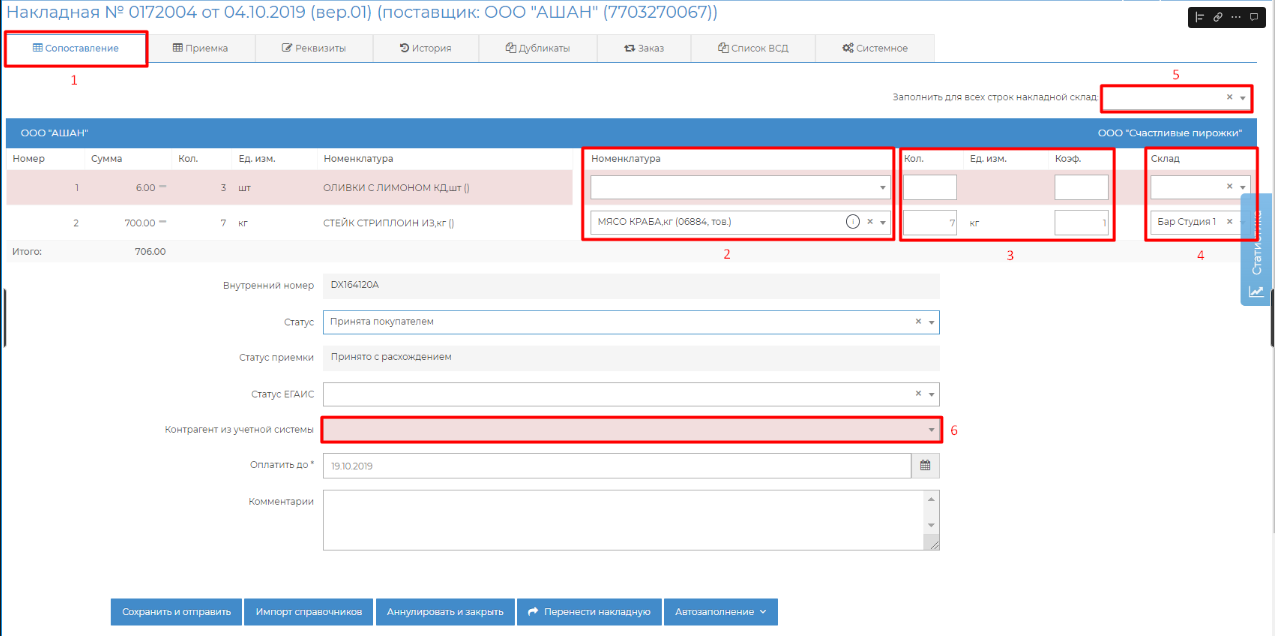The image size is (1275, 636).
Task: Clear the Бар Студия 1 warehouse value
Action: pyautogui.click(x=1229, y=222)
